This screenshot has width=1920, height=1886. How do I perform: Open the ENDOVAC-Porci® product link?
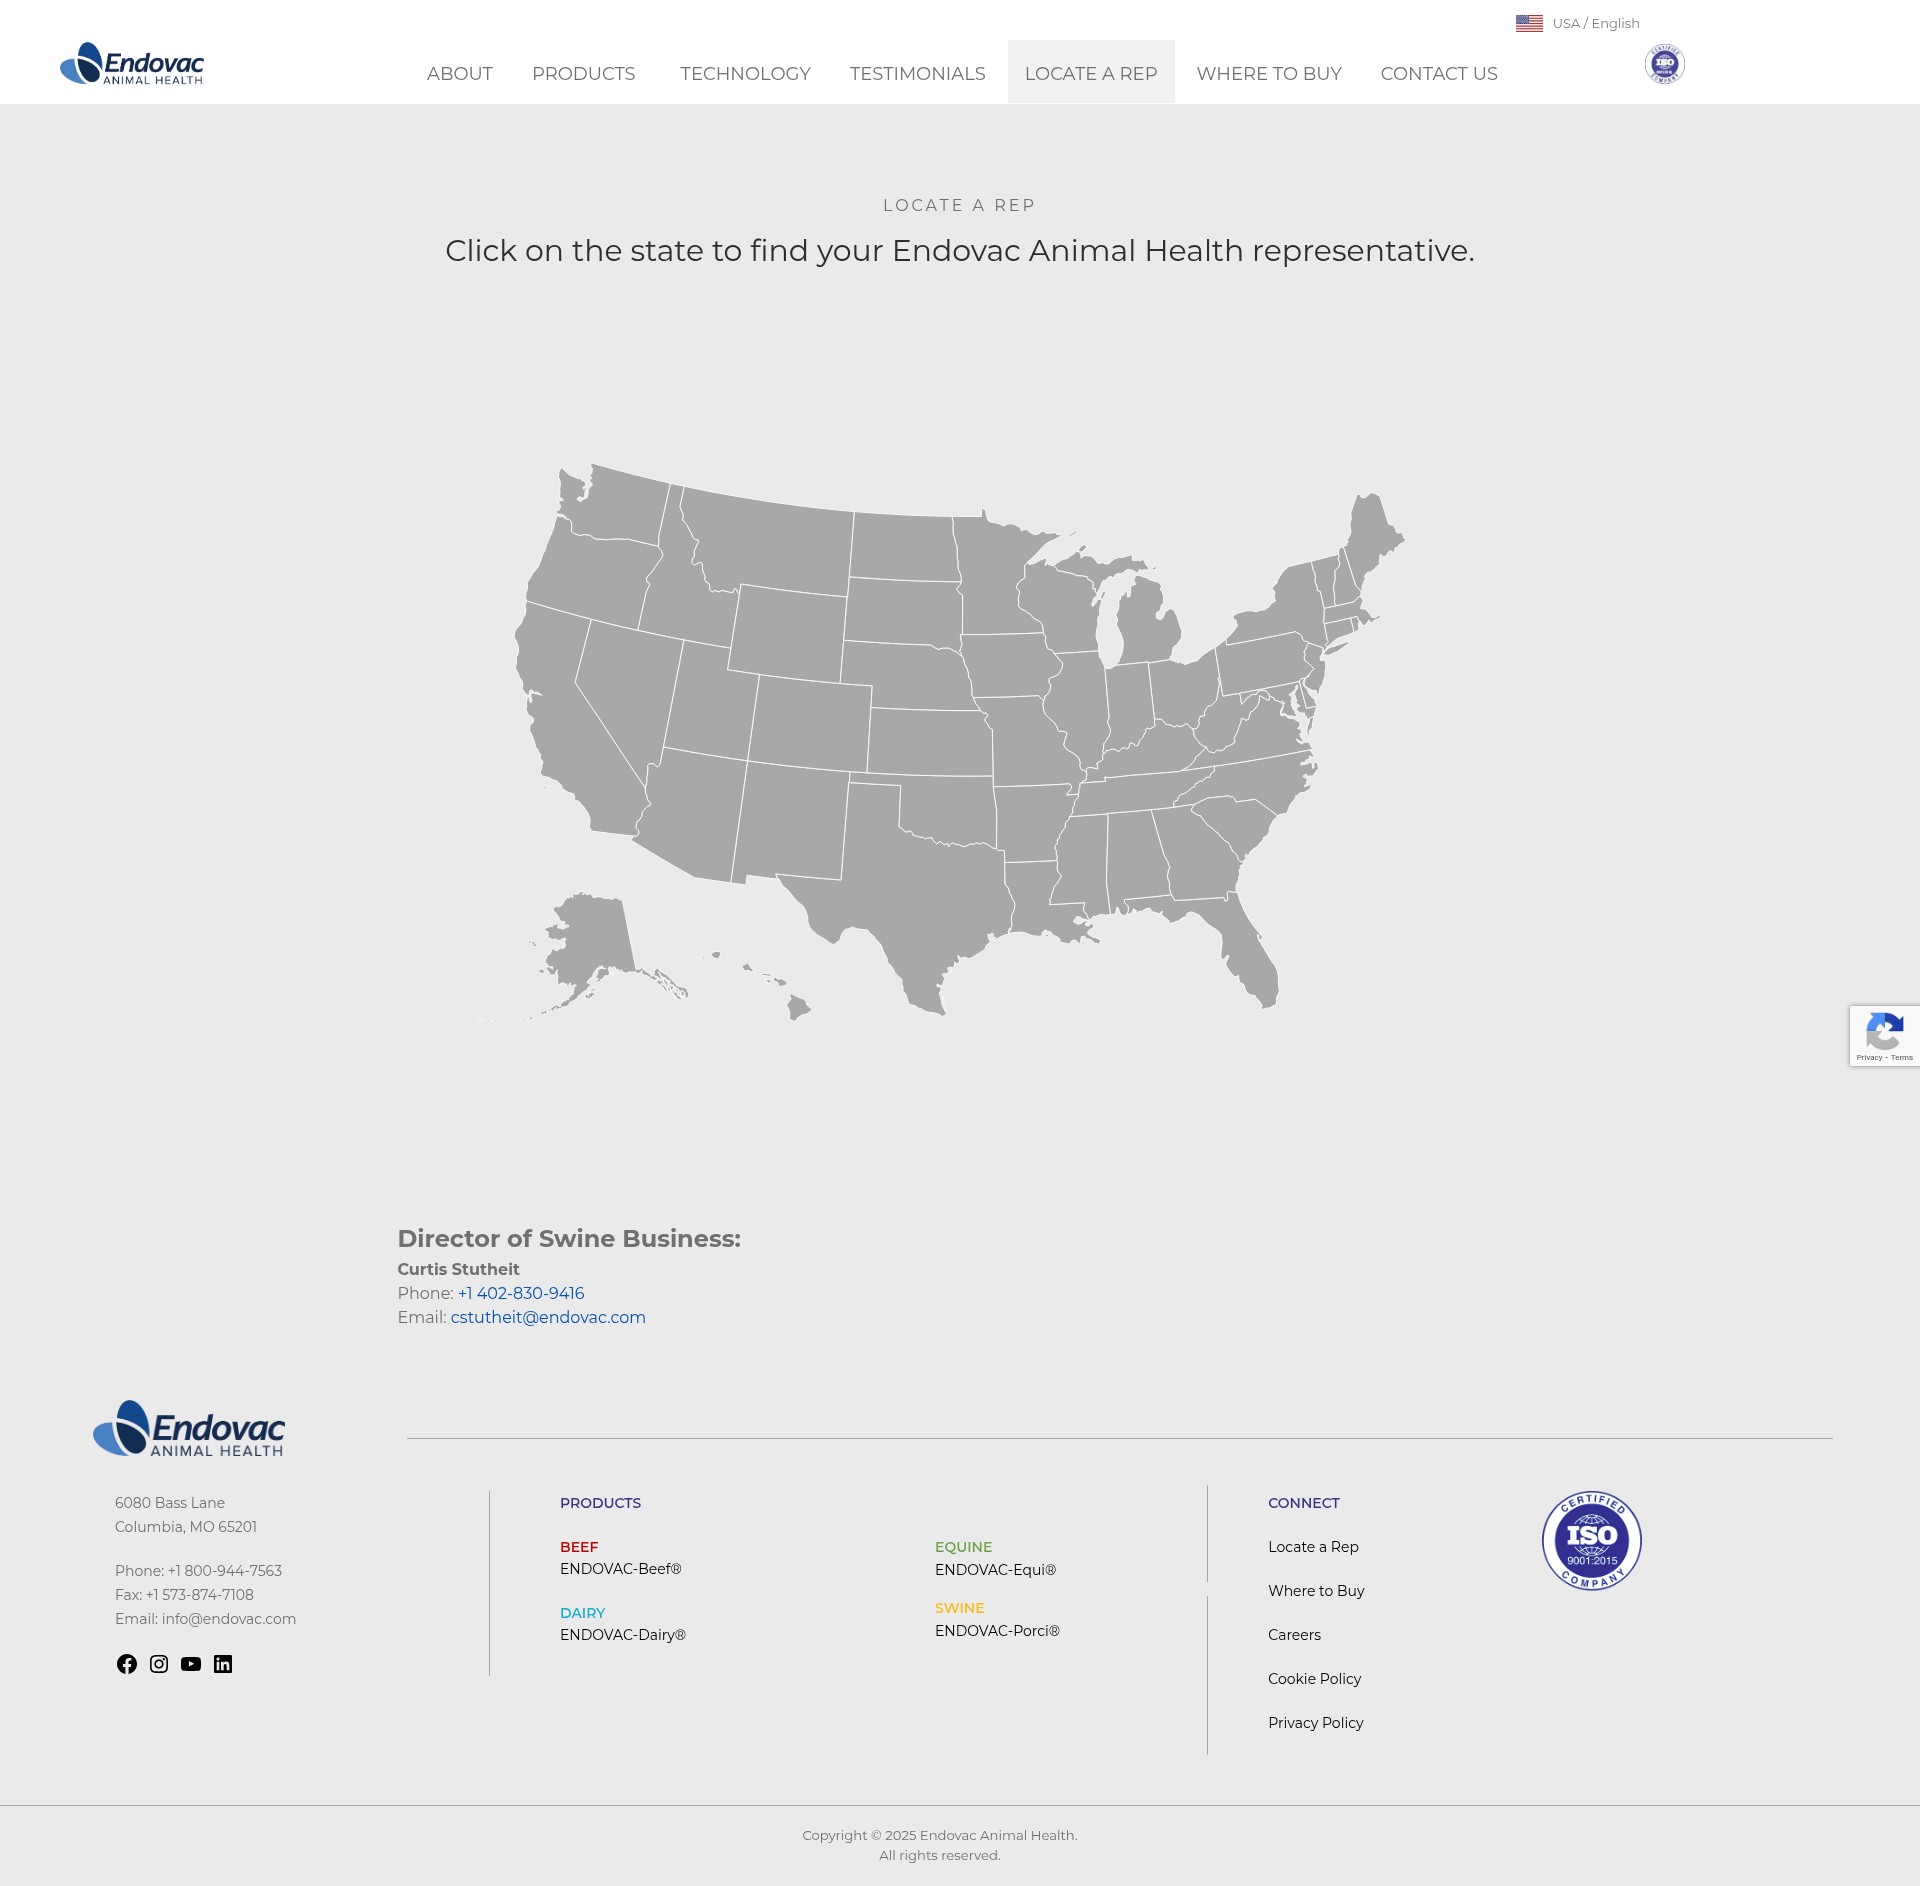click(997, 1631)
